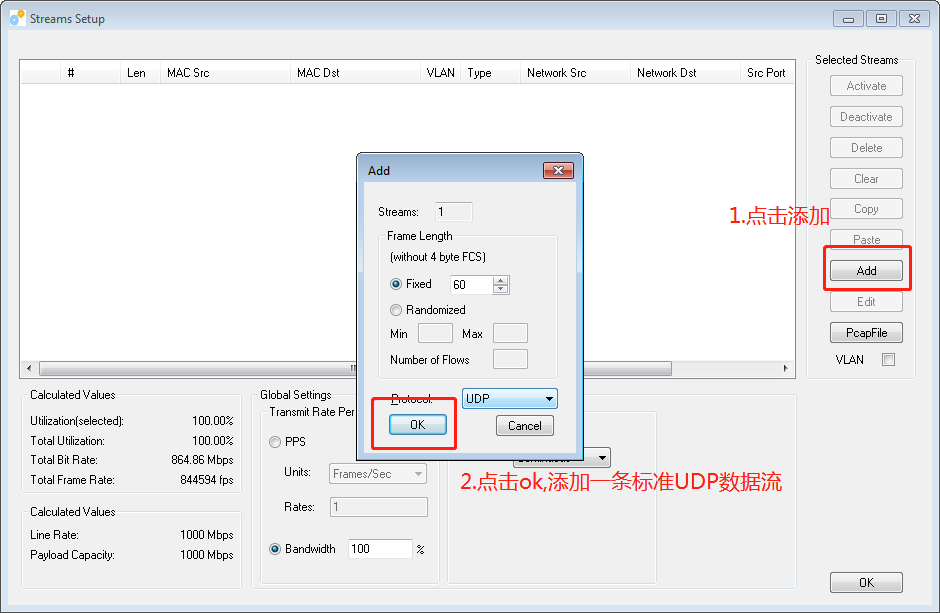940x613 pixels.
Task: Click the Streams count field
Action: pos(453,212)
